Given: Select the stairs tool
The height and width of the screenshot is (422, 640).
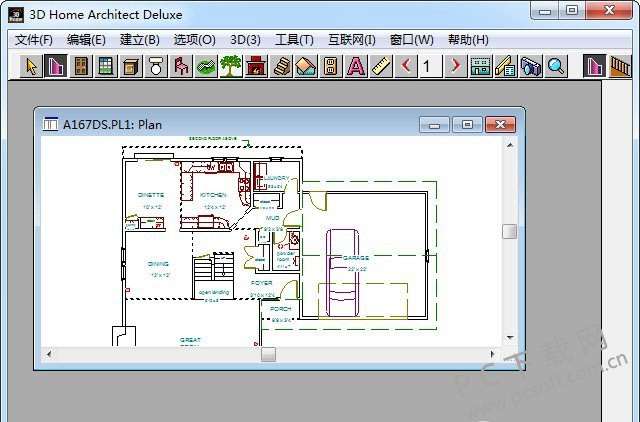Looking at the screenshot, I should click(281, 66).
